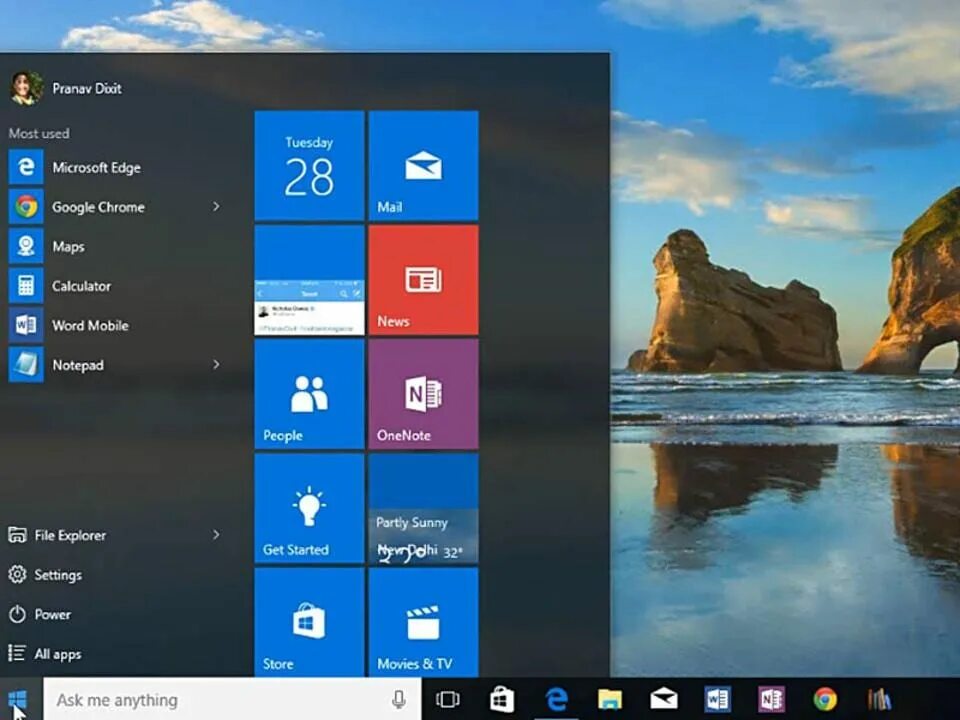Open the Calculator app icon

26,286
